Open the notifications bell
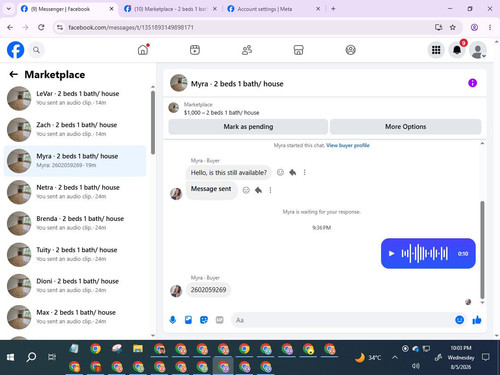This screenshot has height=375, width=500. pos(457,50)
